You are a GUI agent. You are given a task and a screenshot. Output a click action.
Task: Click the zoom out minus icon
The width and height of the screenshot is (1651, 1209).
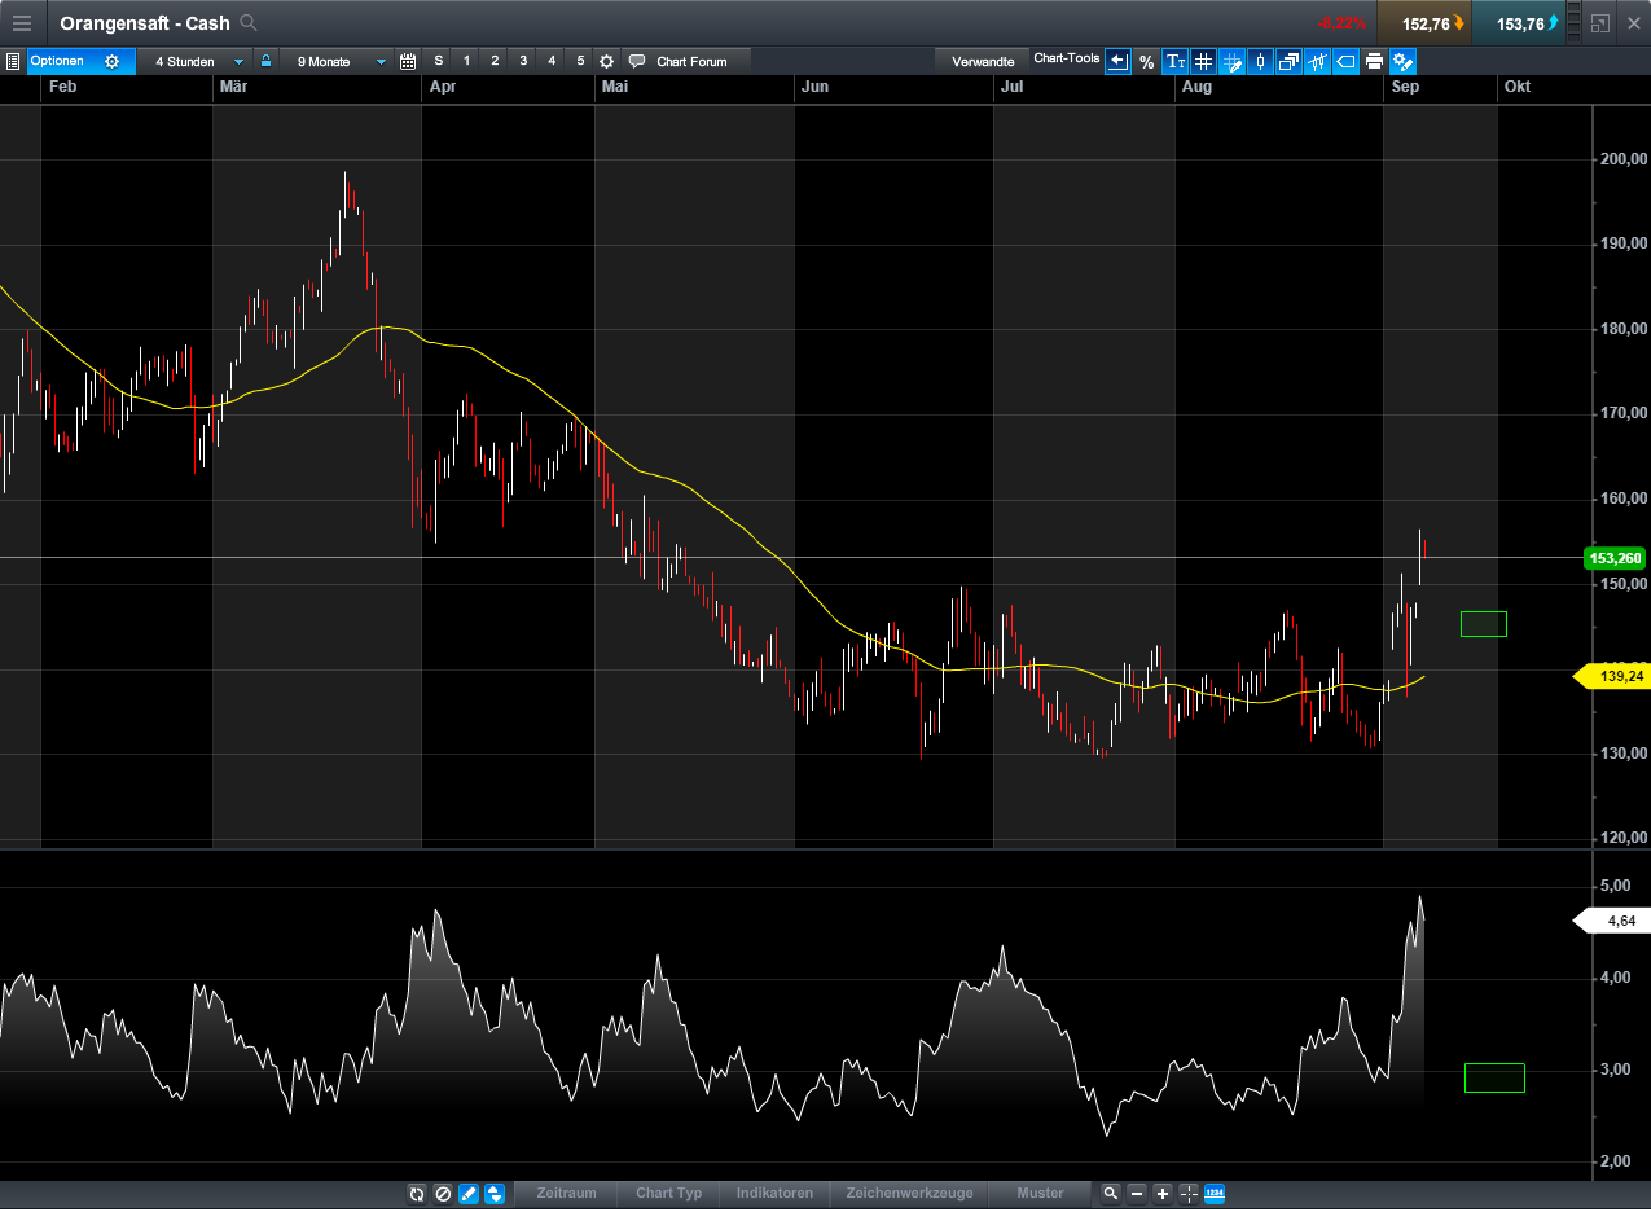[x=1137, y=1193]
